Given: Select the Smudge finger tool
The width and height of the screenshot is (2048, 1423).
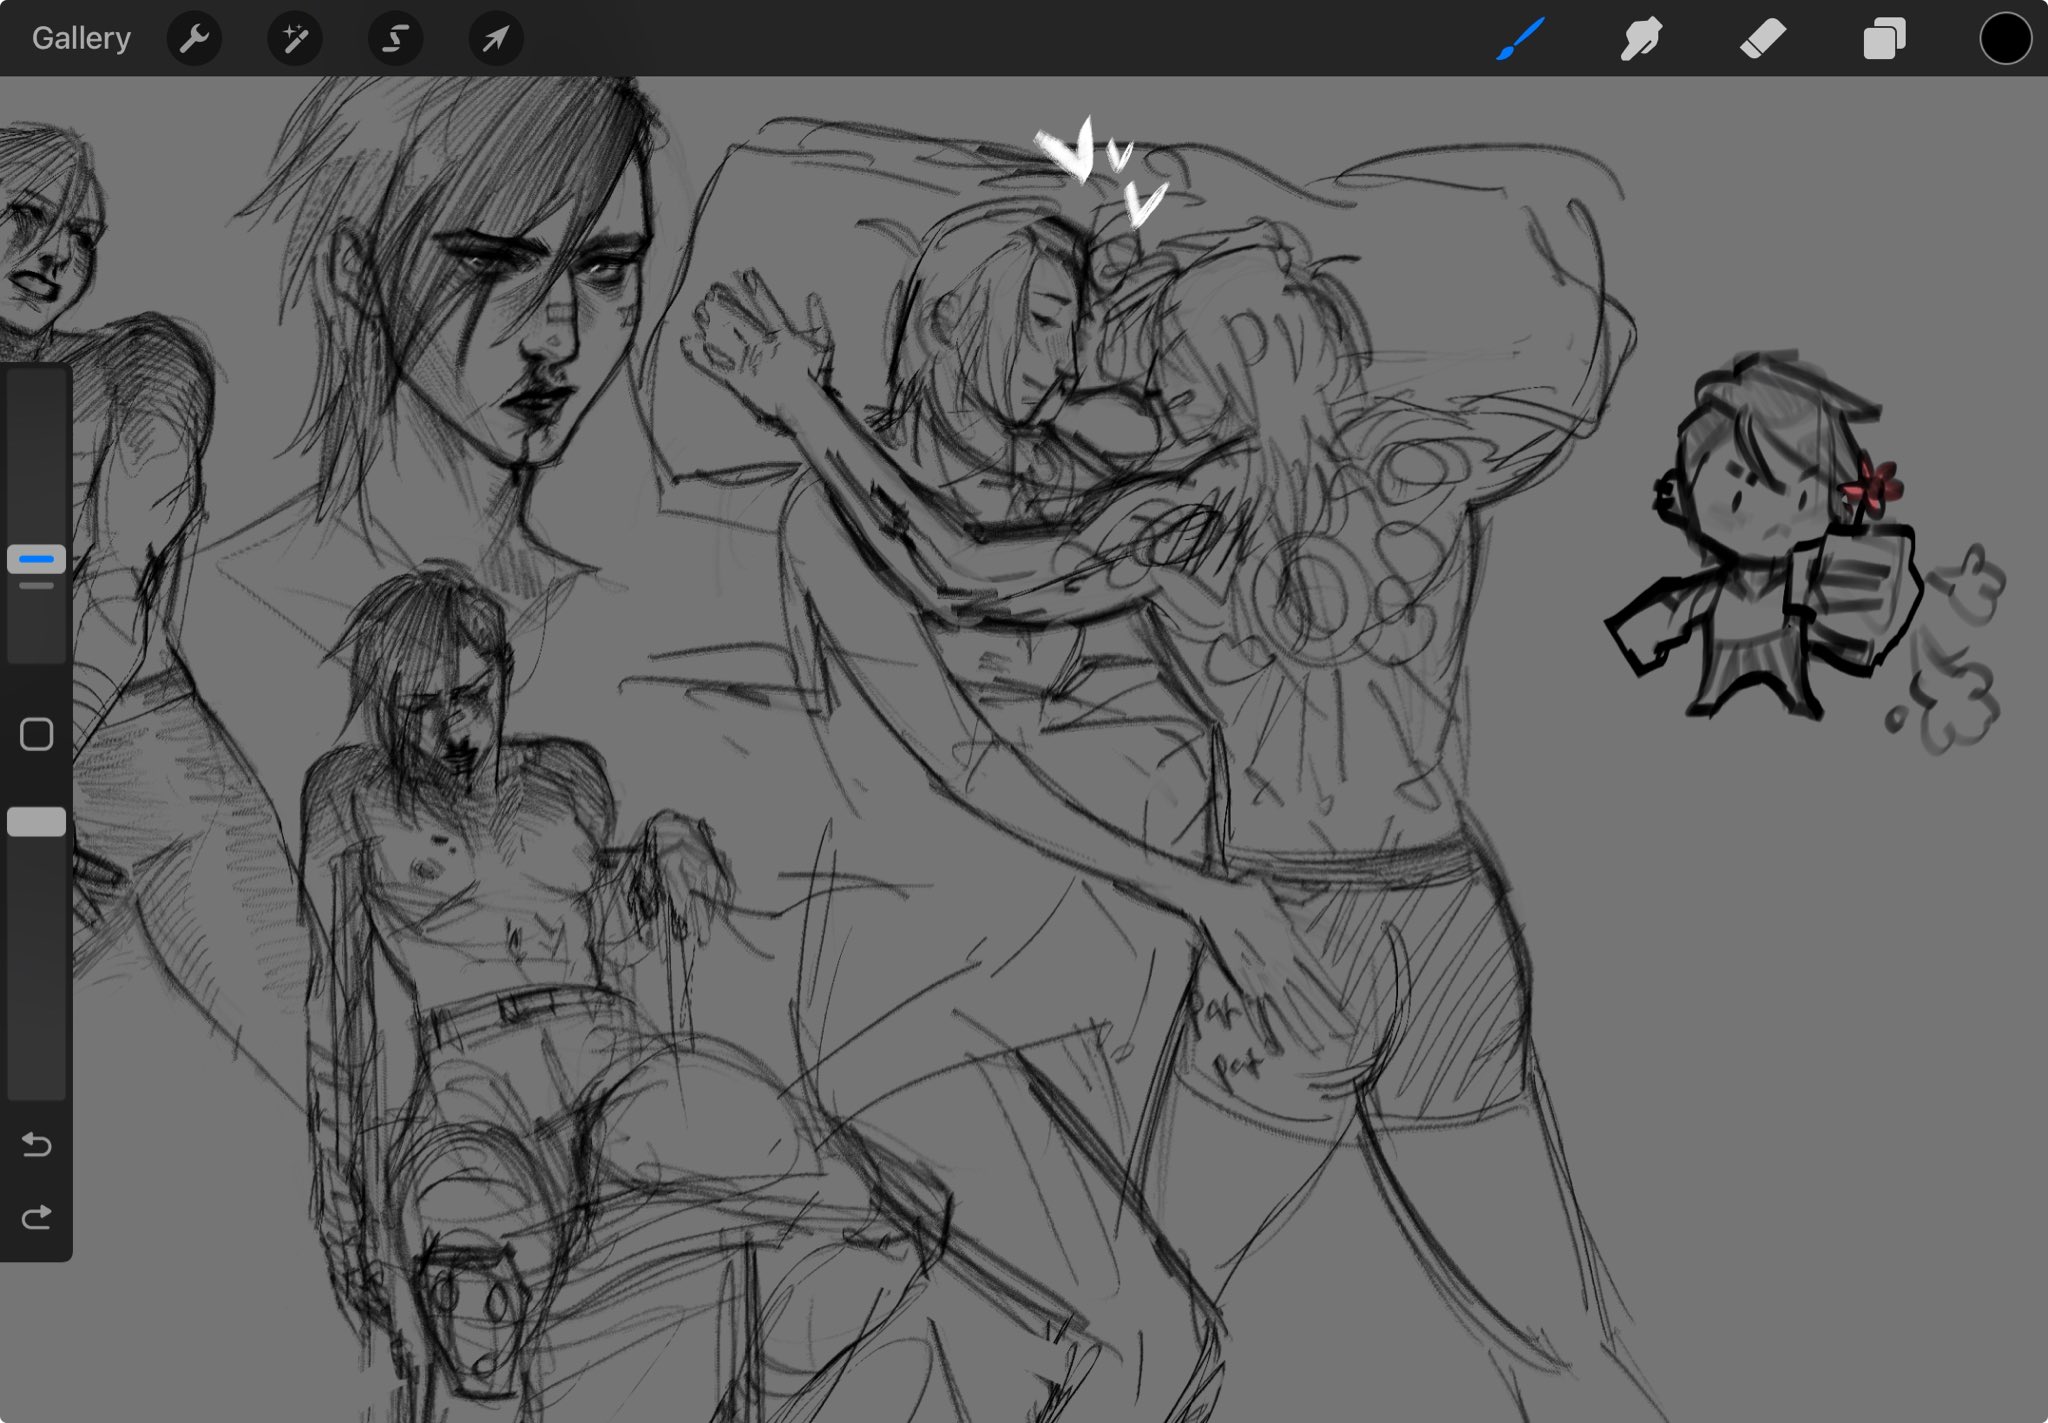Looking at the screenshot, I should 1641,39.
